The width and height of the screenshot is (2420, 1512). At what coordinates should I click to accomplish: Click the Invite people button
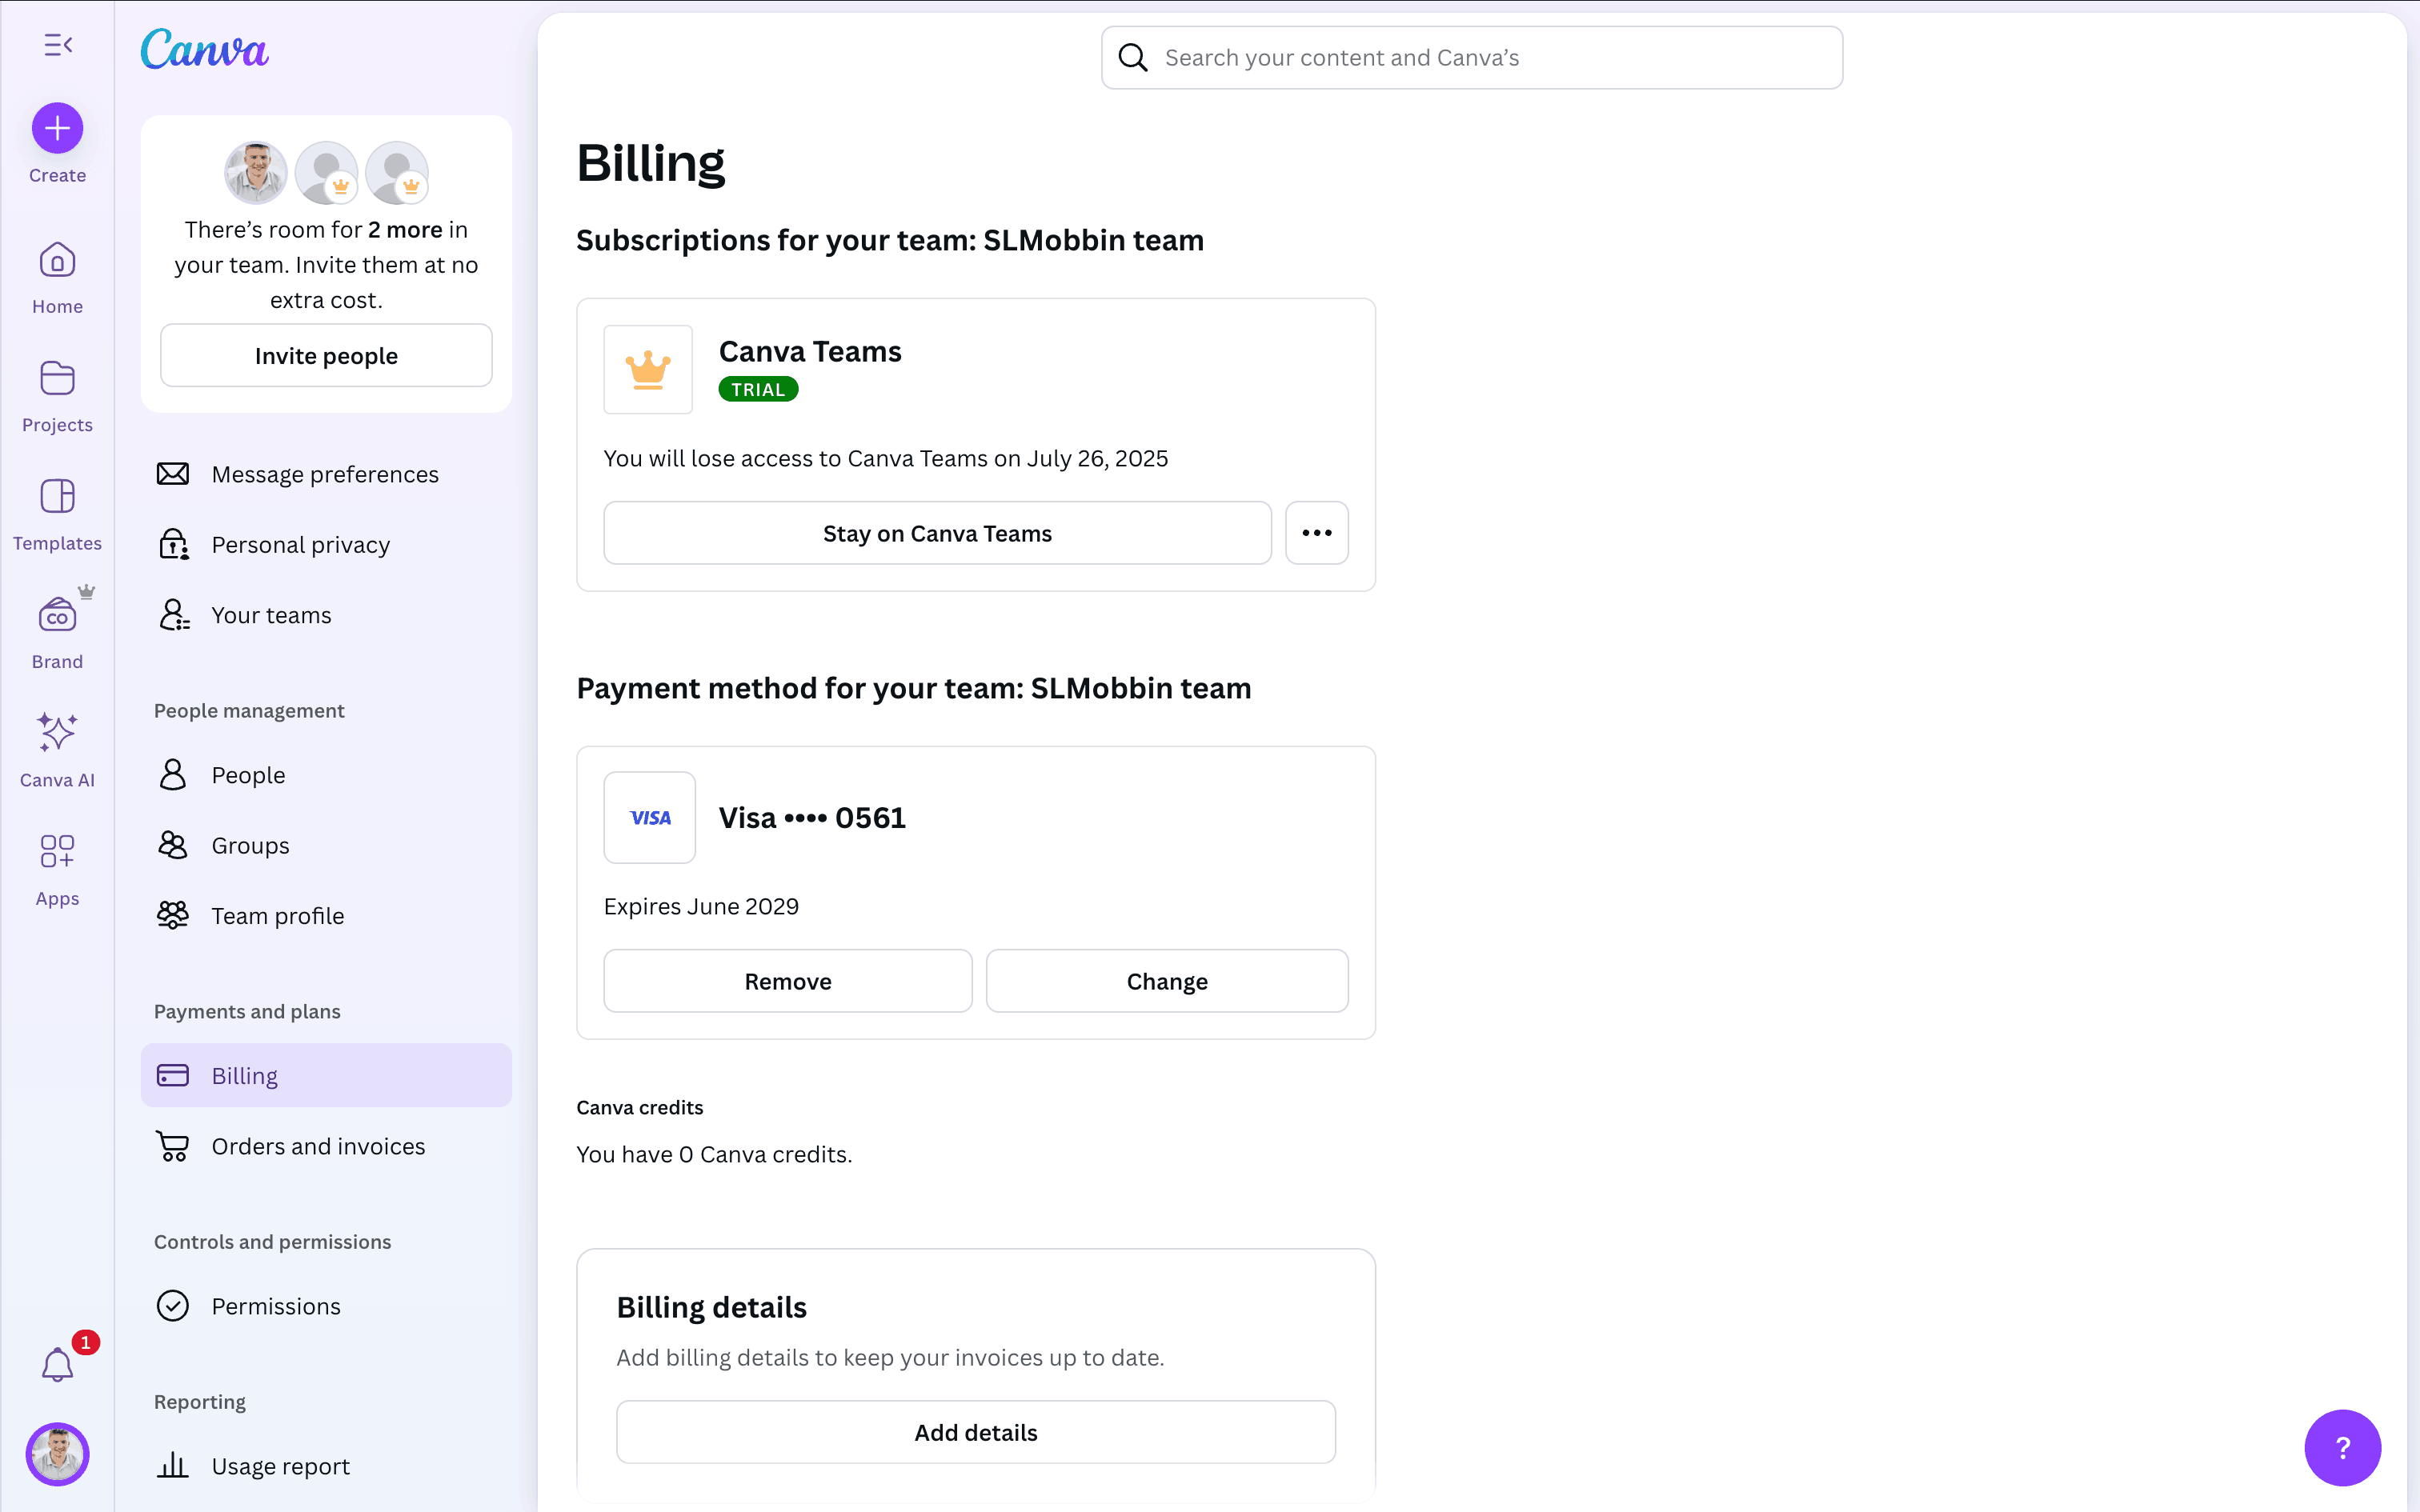(326, 356)
